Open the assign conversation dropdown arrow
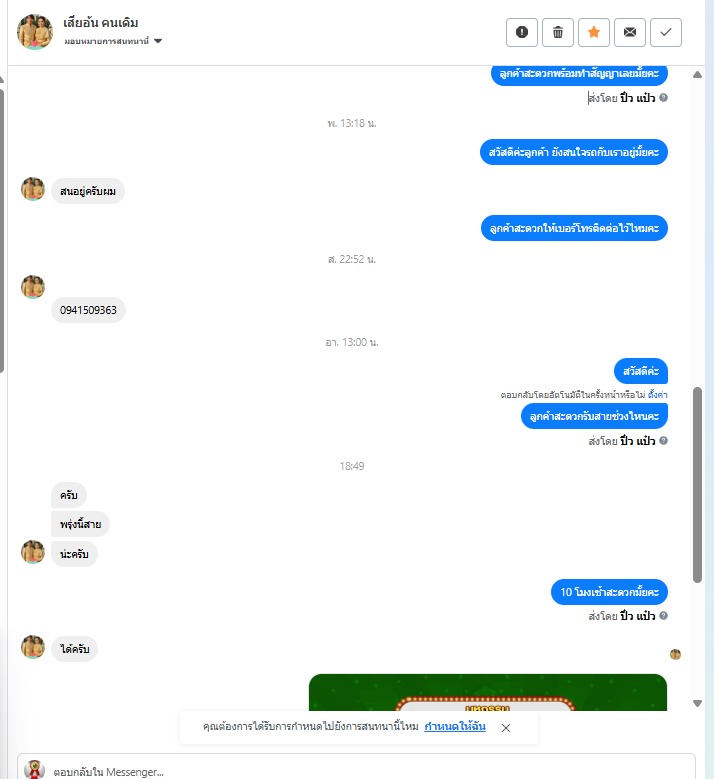The image size is (714, 779). pos(158,41)
